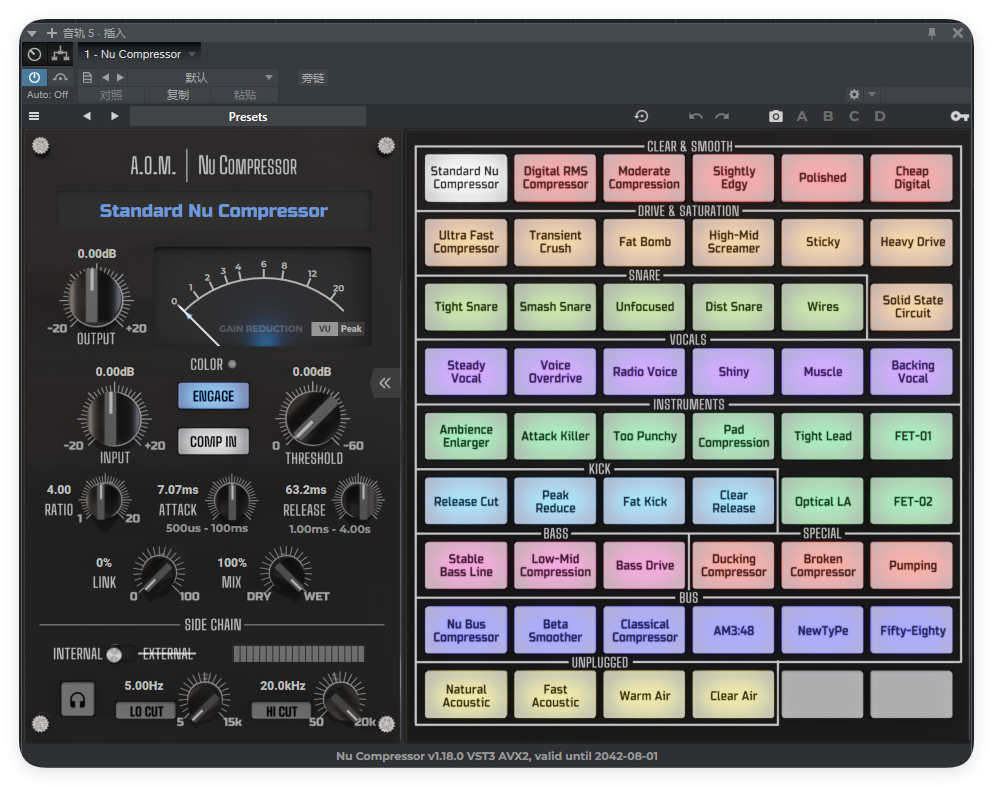The image size is (993, 787).
Task: Toggle the COMP IN button
Action: coord(213,441)
